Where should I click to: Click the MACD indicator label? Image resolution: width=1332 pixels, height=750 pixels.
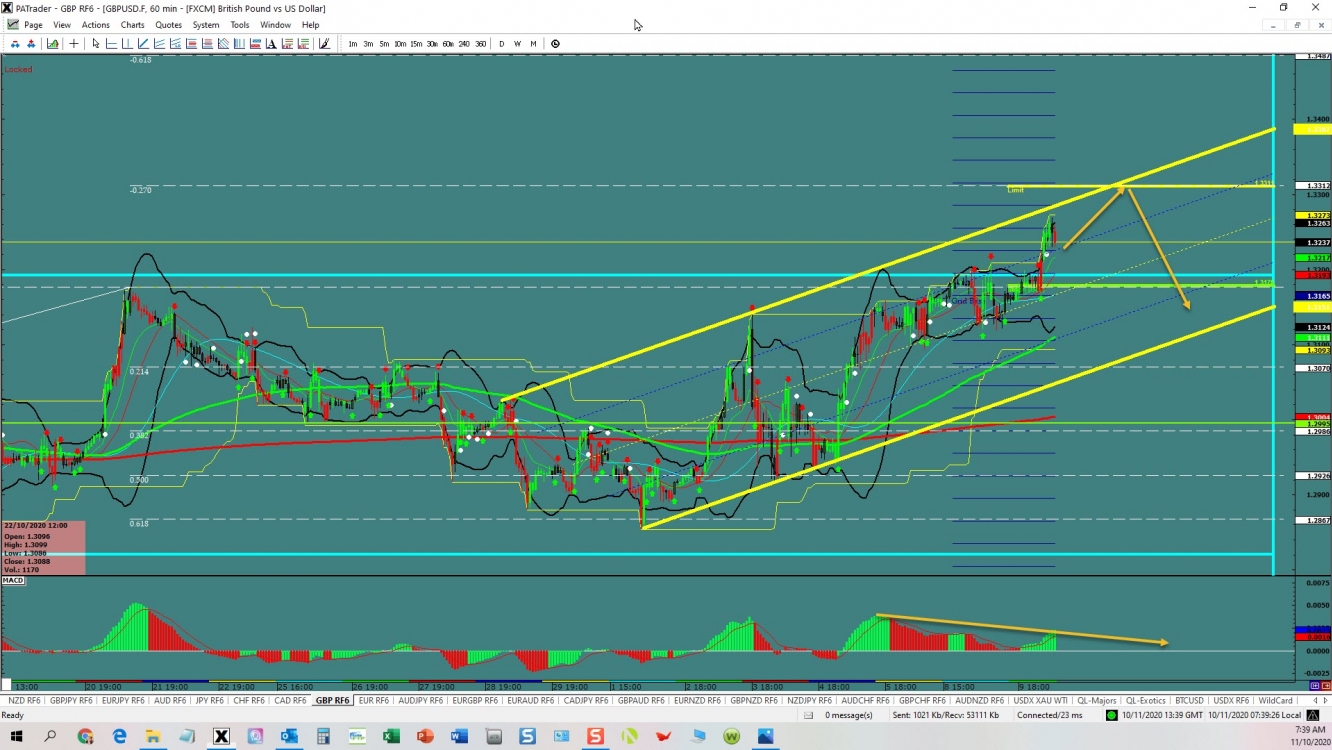pos(13,581)
